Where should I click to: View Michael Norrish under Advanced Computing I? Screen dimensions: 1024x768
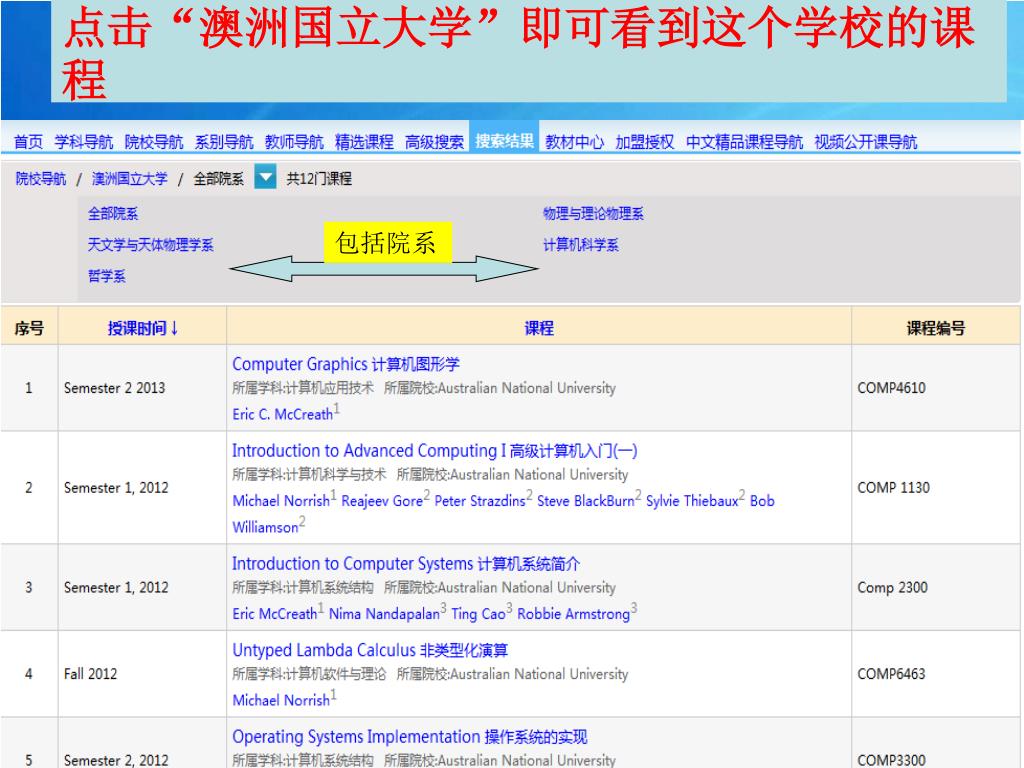[281, 501]
